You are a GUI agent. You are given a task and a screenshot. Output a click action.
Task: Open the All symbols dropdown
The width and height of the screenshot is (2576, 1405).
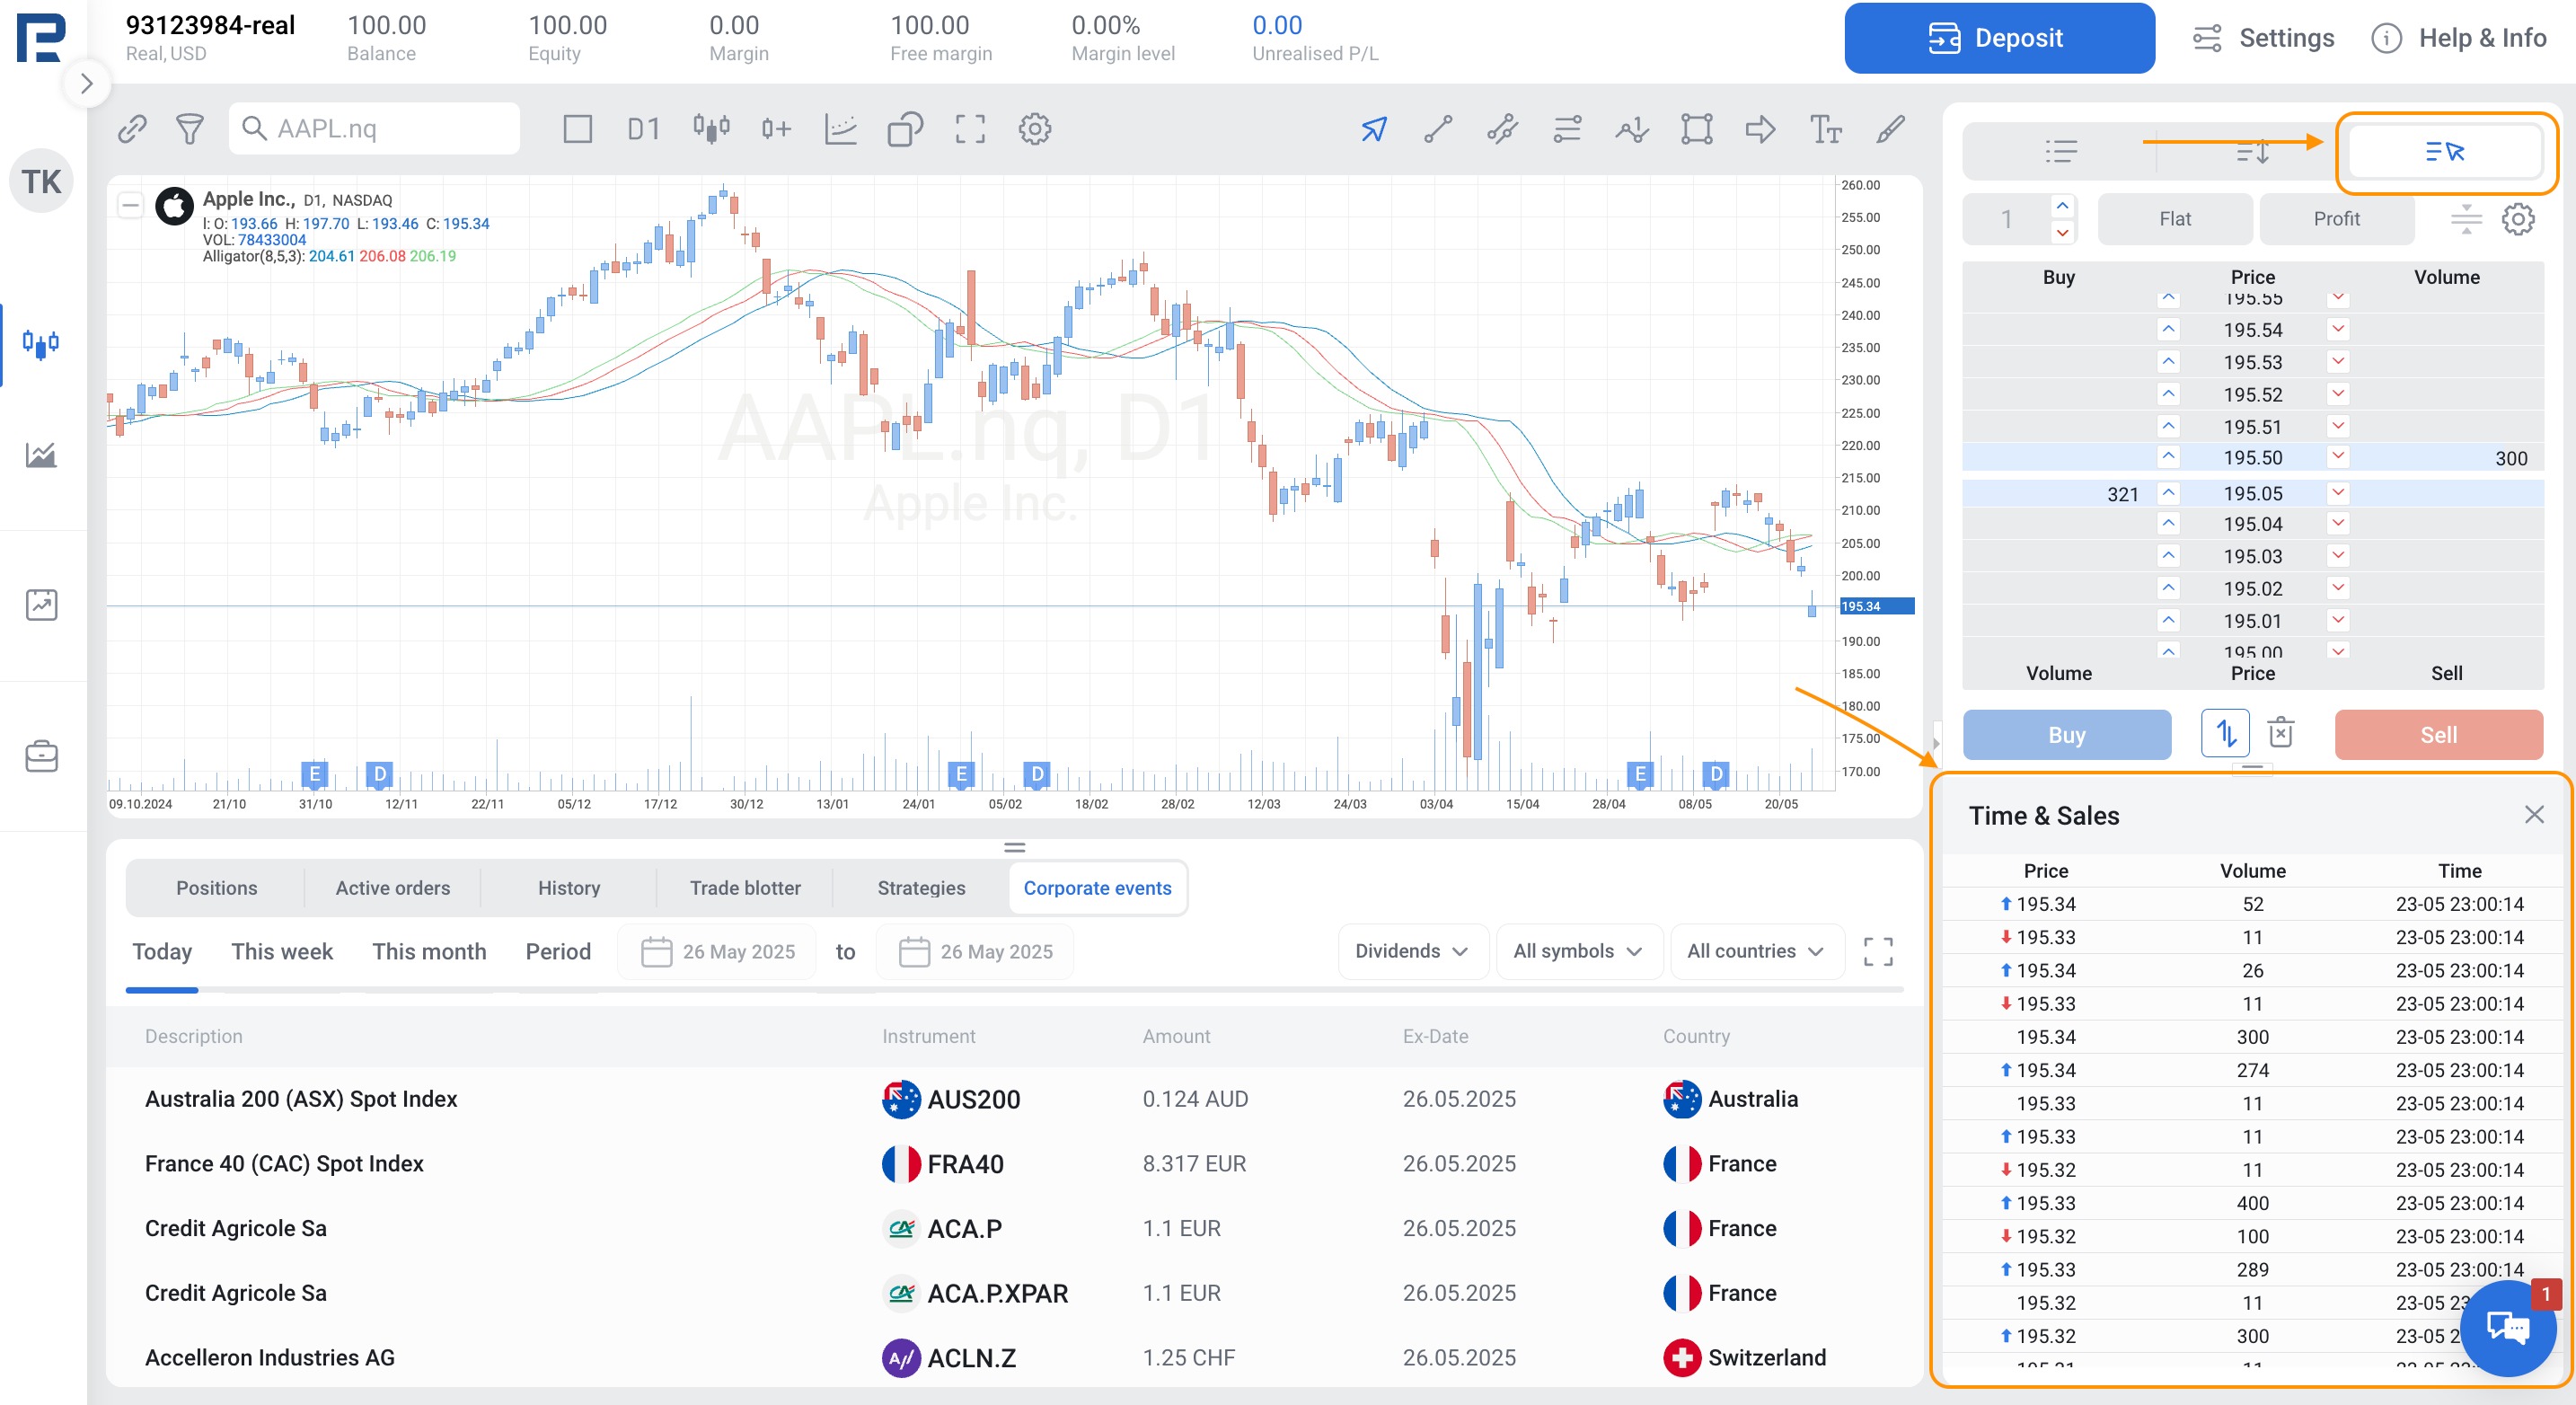[1577, 951]
